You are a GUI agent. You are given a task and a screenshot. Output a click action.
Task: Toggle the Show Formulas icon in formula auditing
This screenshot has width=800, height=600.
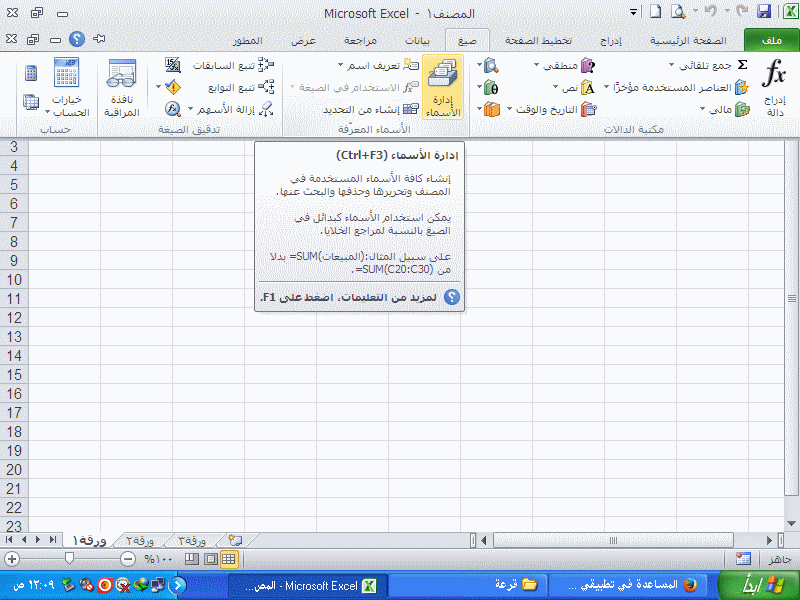[x=173, y=65]
